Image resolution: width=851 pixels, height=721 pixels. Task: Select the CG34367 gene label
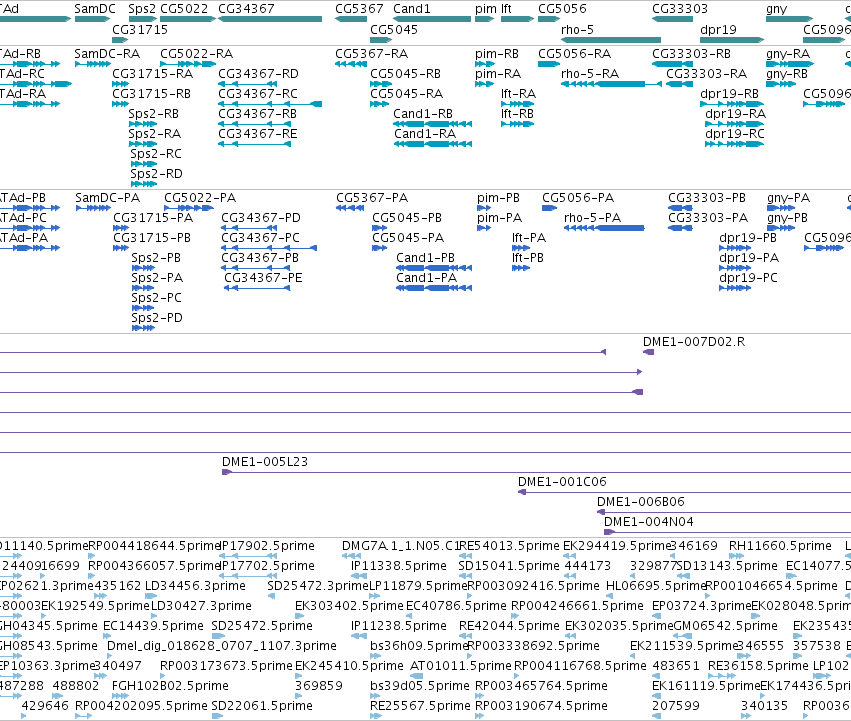click(x=246, y=9)
